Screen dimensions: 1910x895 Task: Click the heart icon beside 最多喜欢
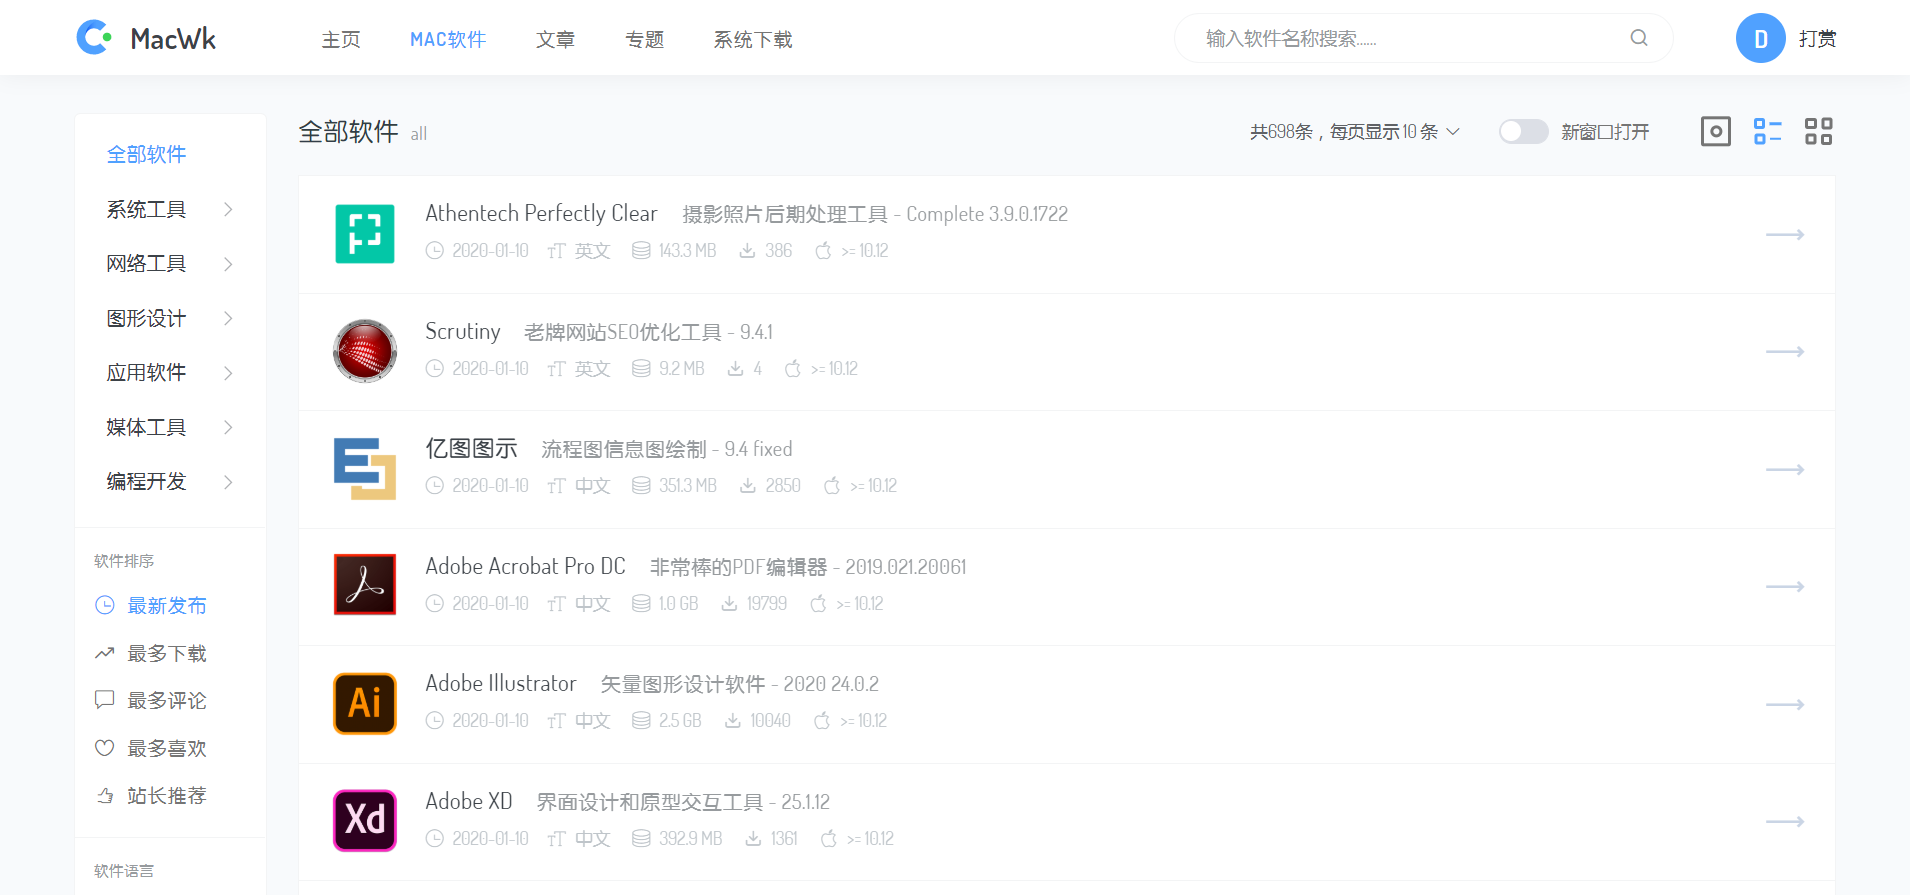pyautogui.click(x=105, y=748)
